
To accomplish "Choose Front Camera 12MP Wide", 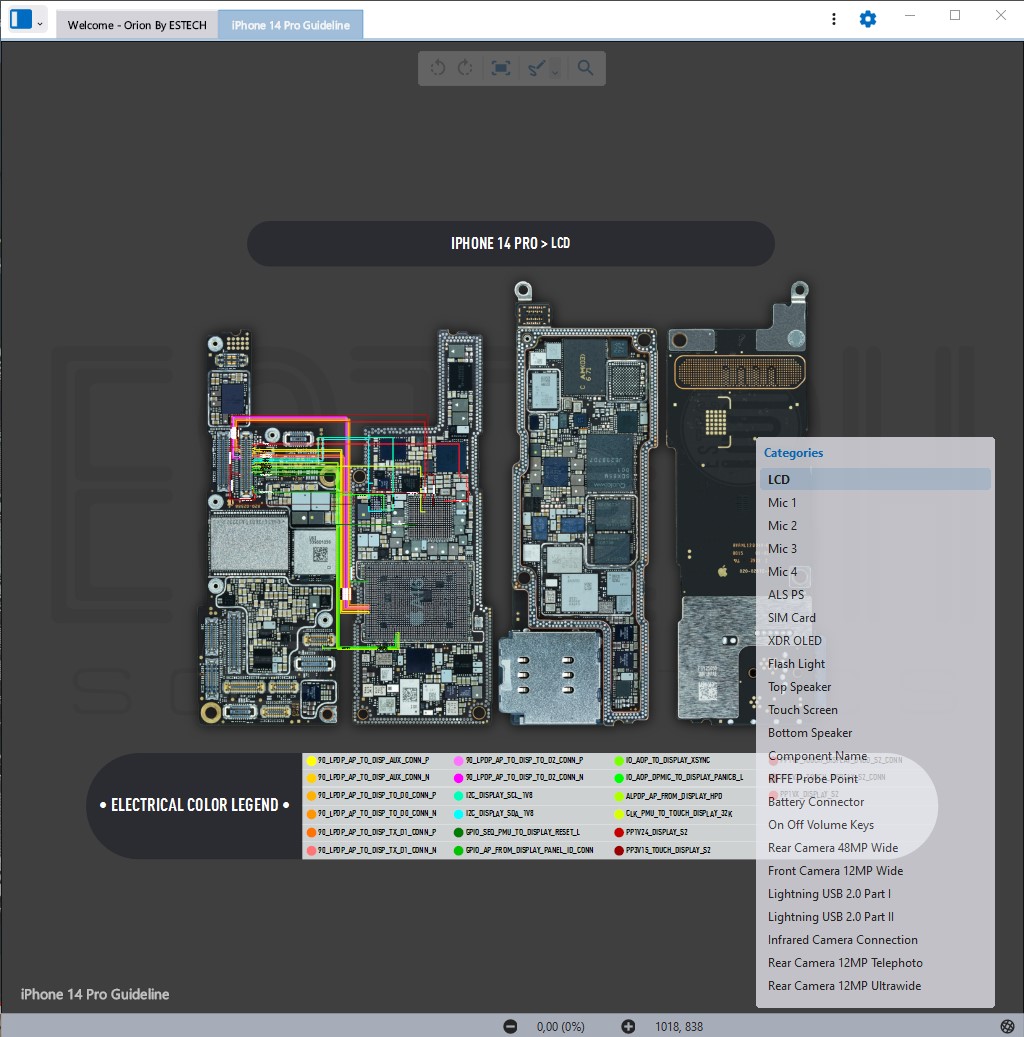I will point(875,871).
